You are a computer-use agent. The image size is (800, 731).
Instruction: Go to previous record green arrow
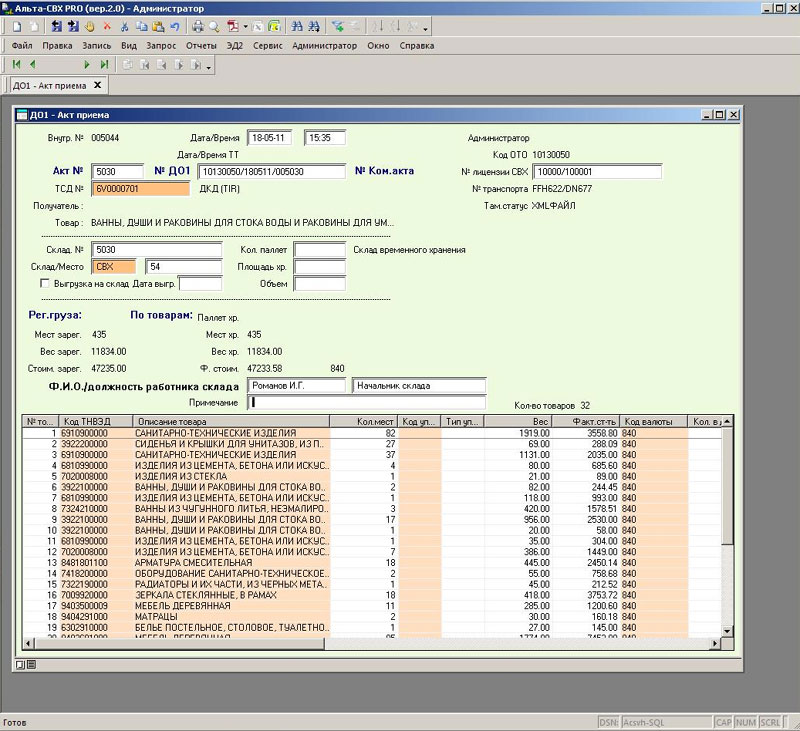coord(33,64)
